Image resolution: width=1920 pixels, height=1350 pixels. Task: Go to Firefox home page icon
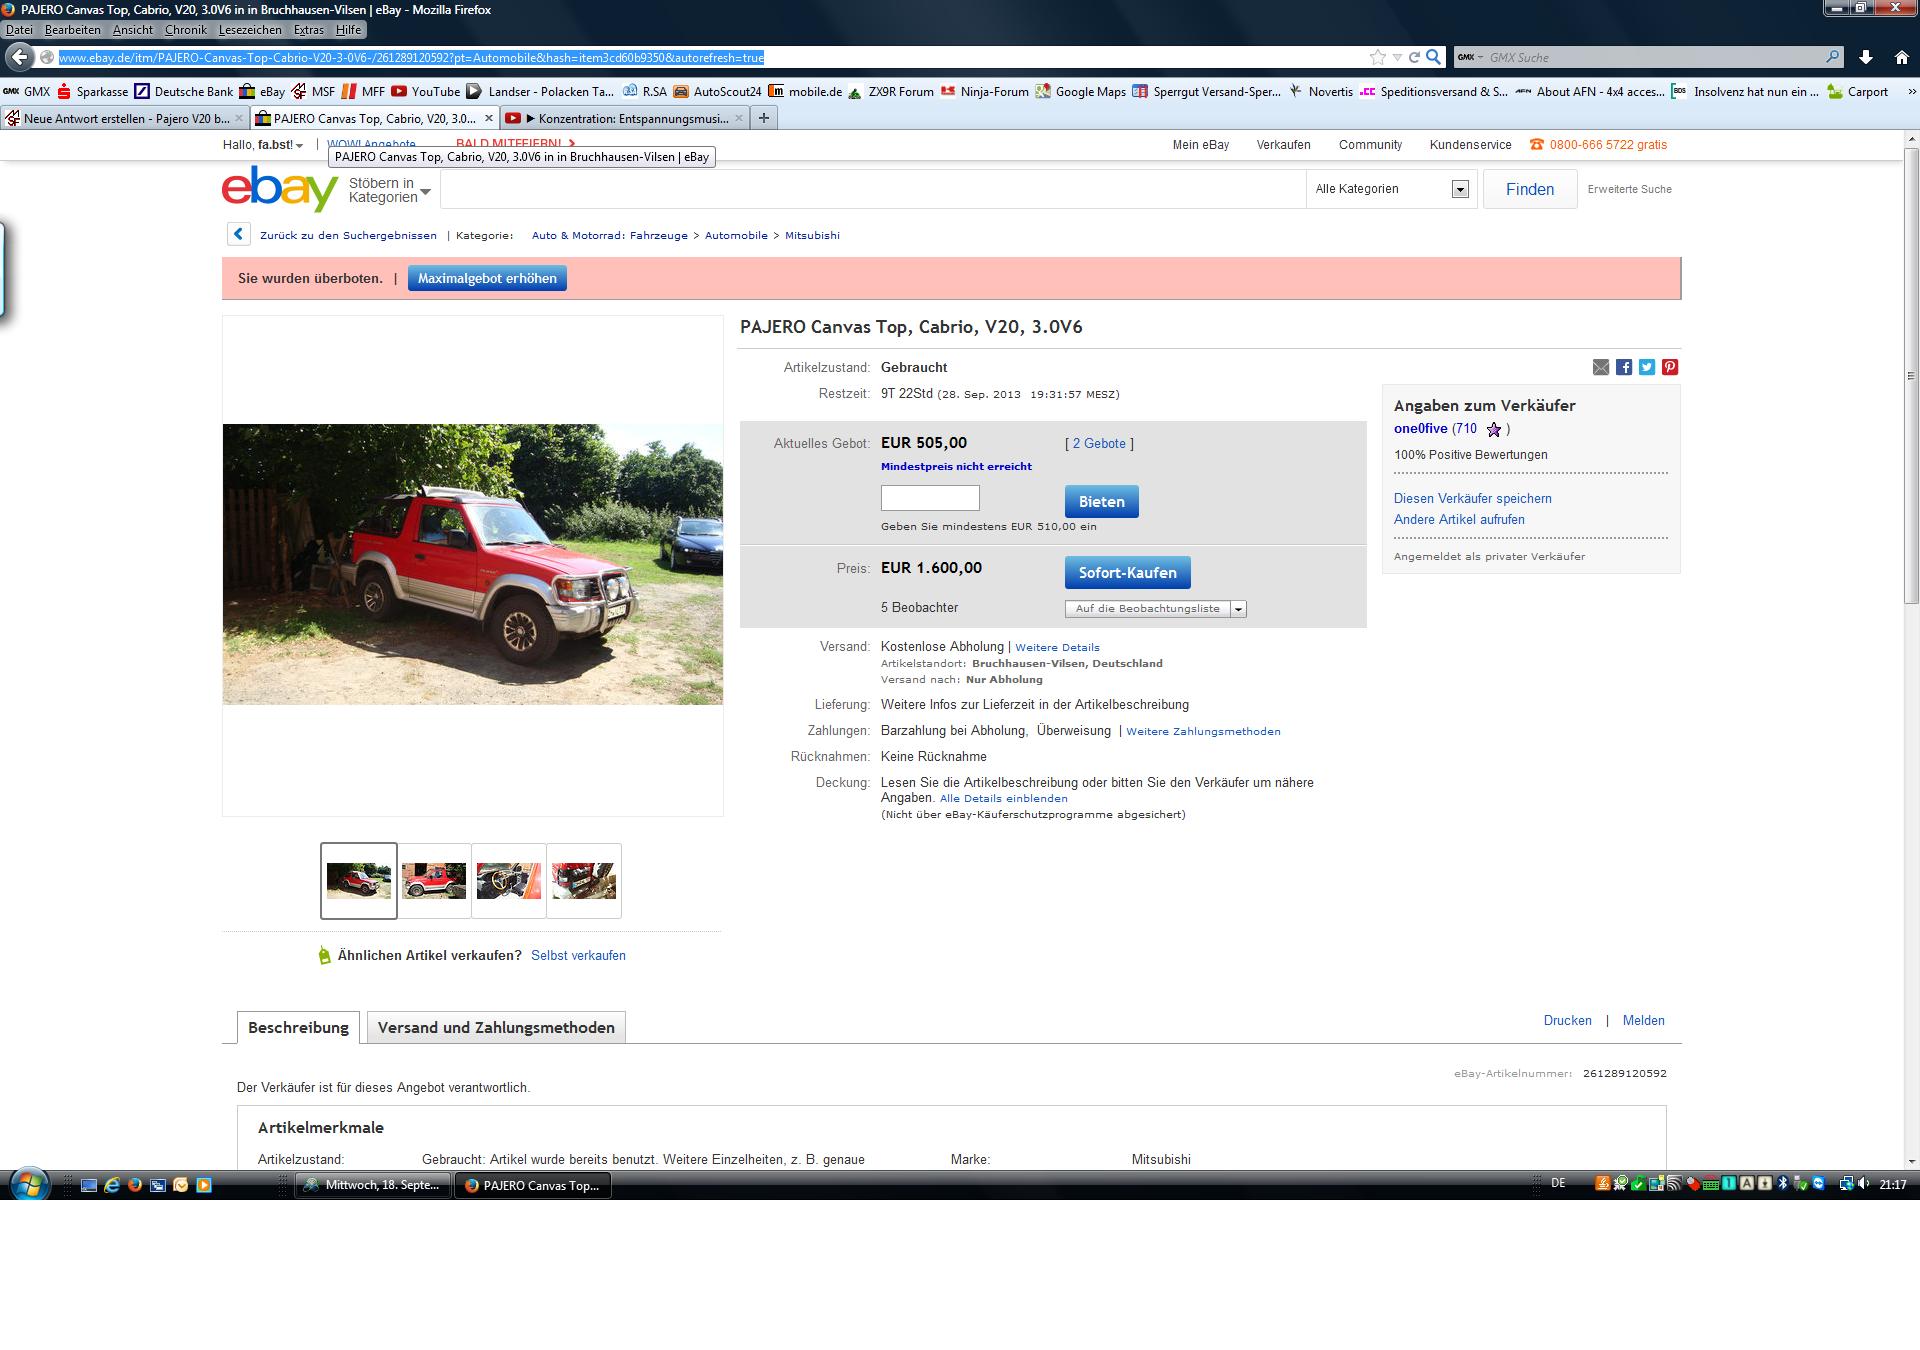pyautogui.click(x=1901, y=57)
